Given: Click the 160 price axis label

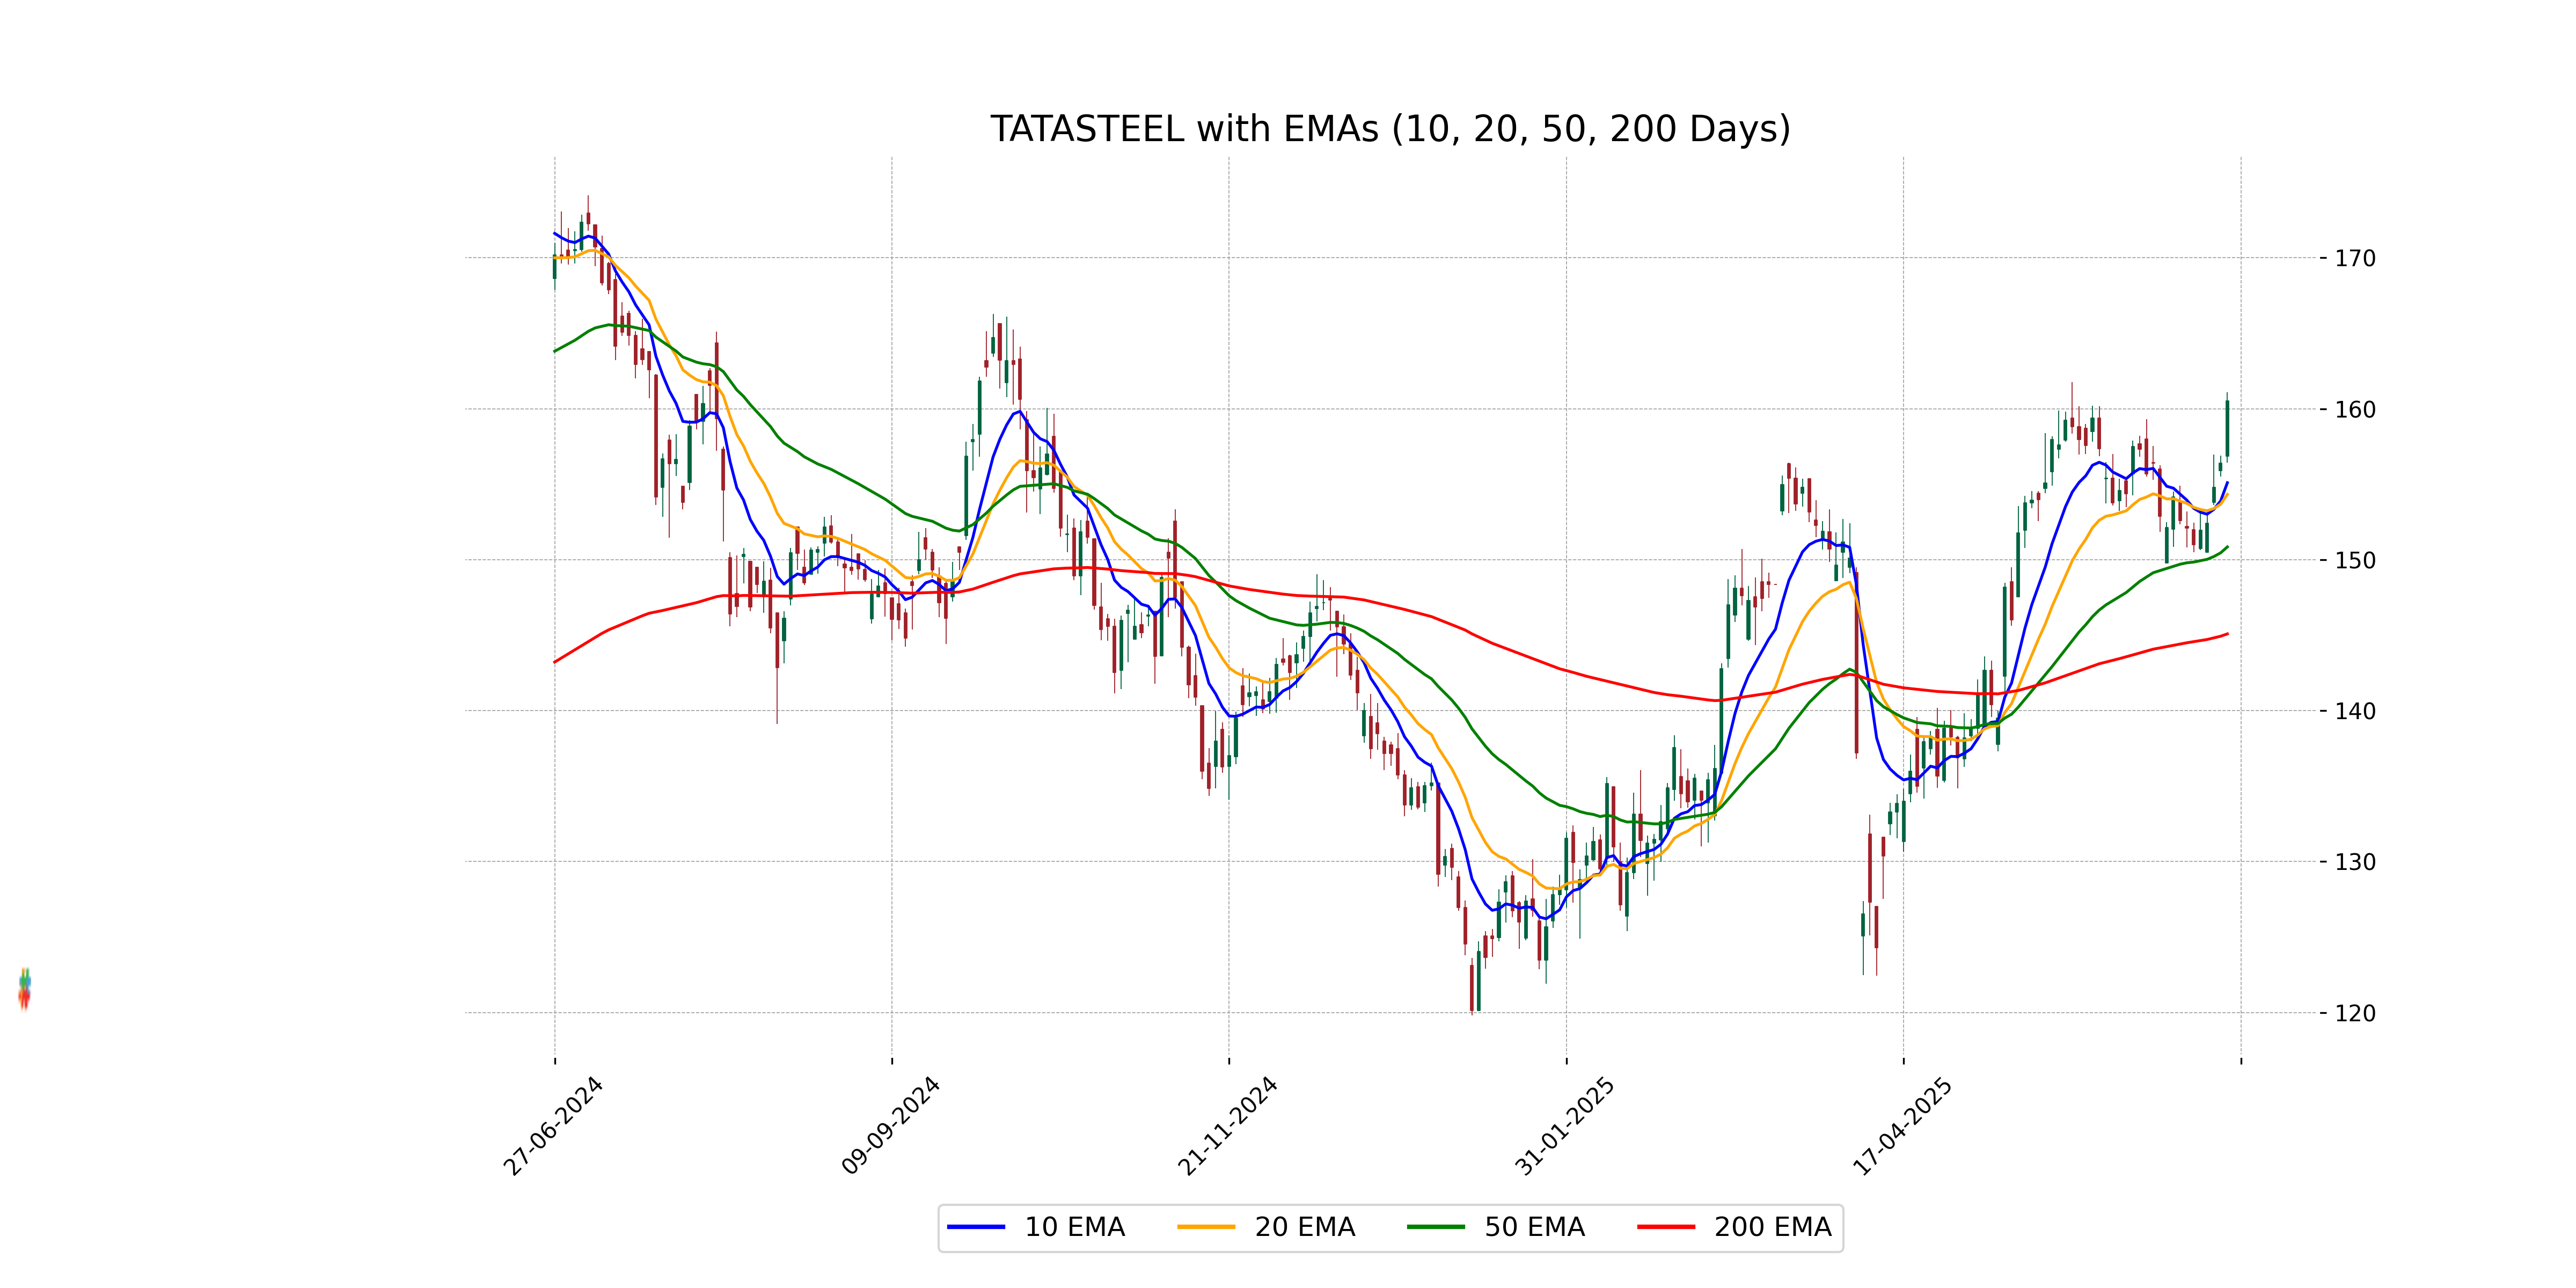Looking at the screenshot, I should [x=2355, y=409].
